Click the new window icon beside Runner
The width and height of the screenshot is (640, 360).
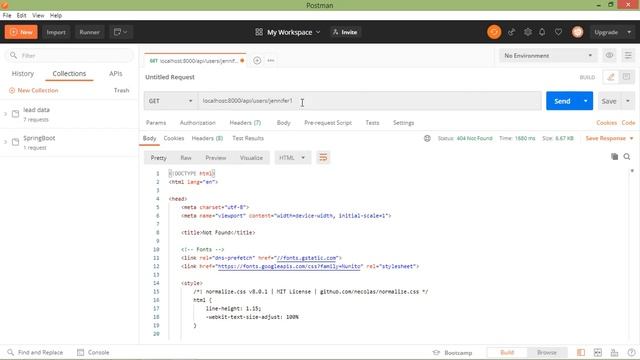(x=120, y=32)
